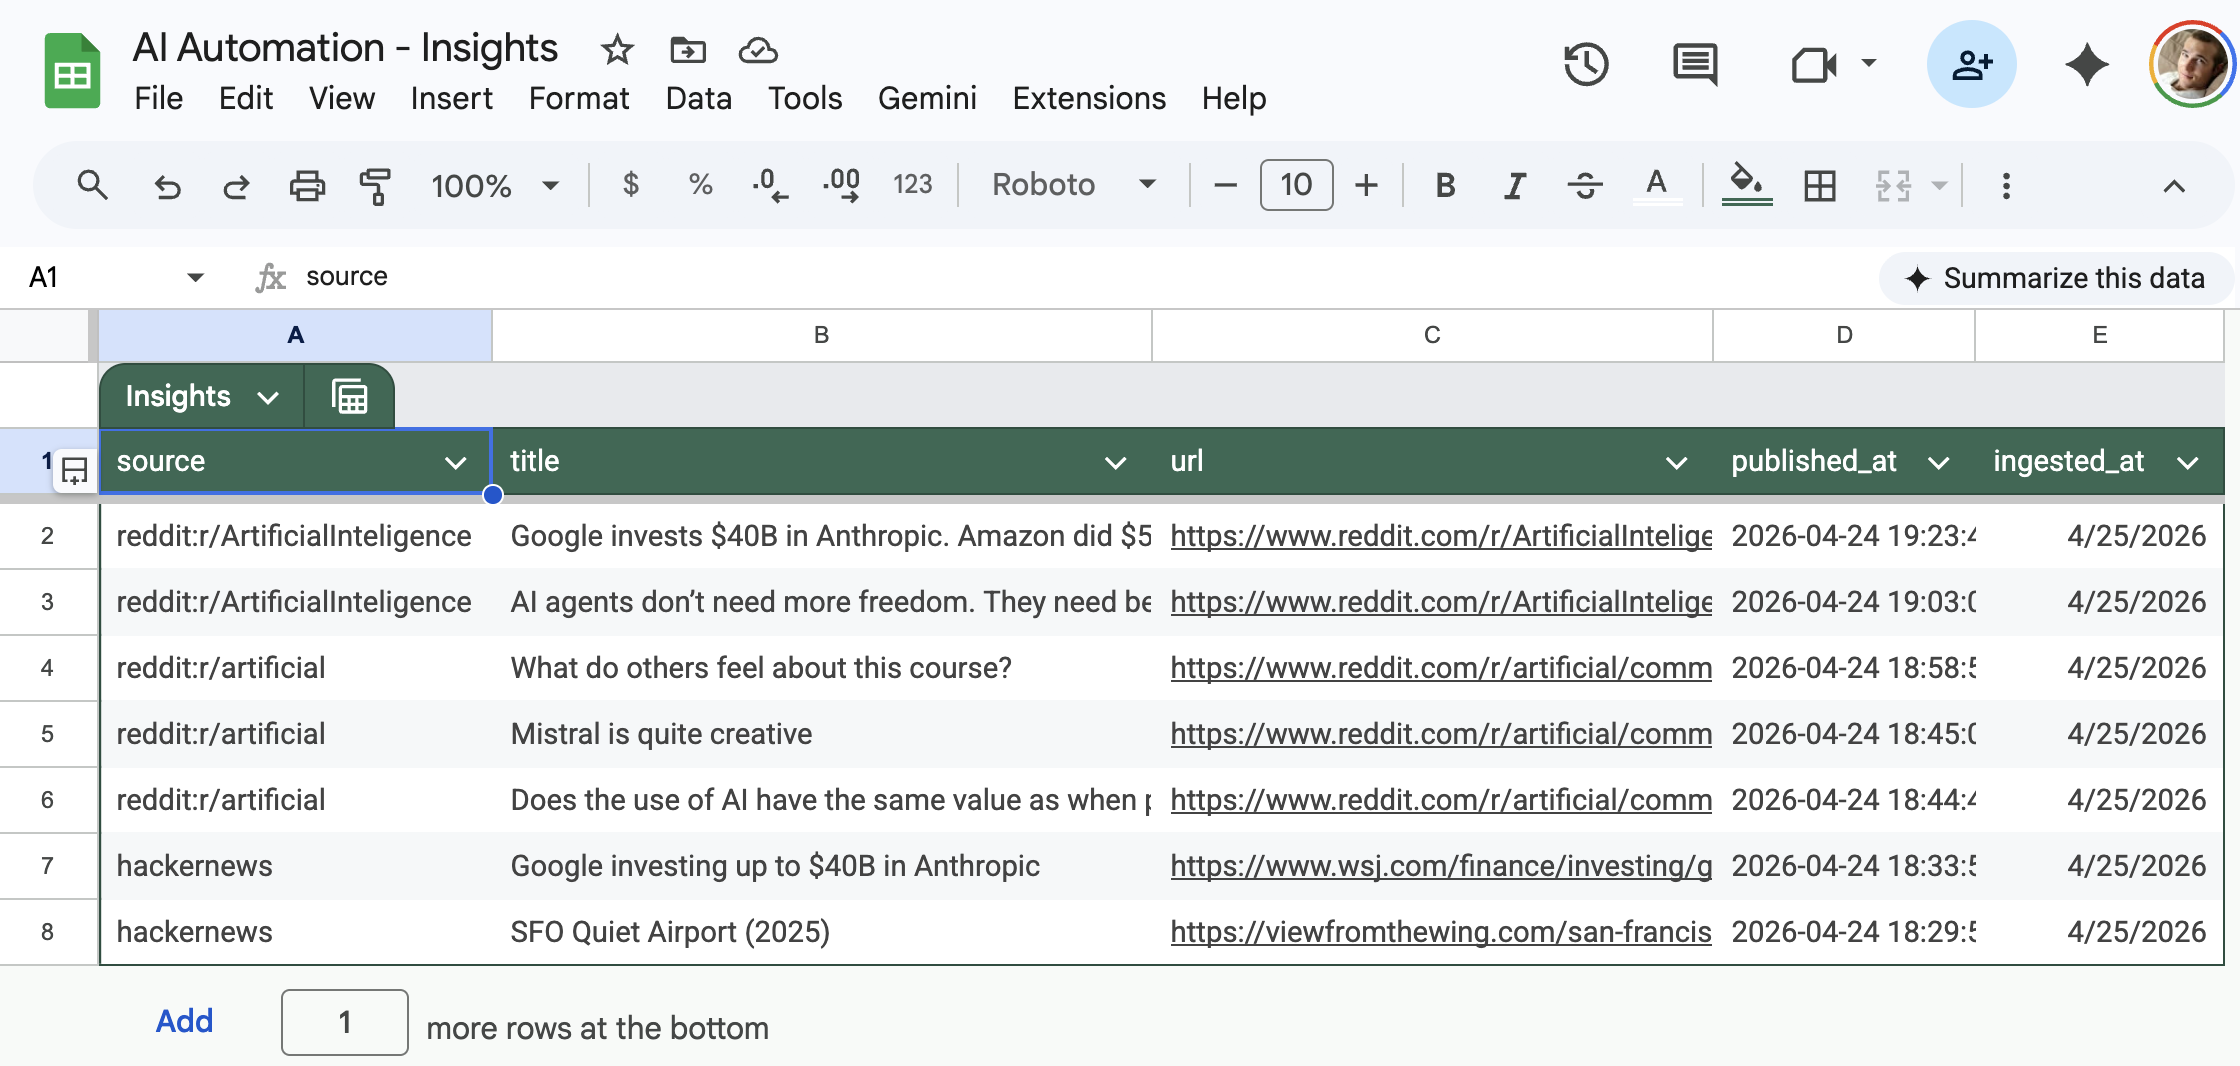The height and width of the screenshot is (1066, 2240).
Task: Open the reddit link in row 2
Action: coord(1441,536)
